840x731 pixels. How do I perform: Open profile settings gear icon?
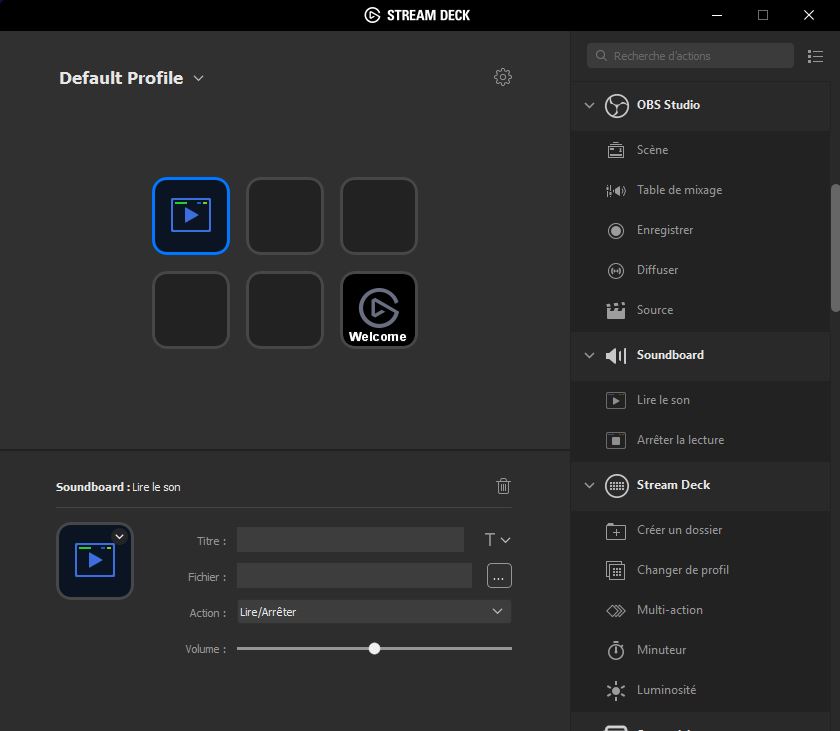(x=502, y=77)
